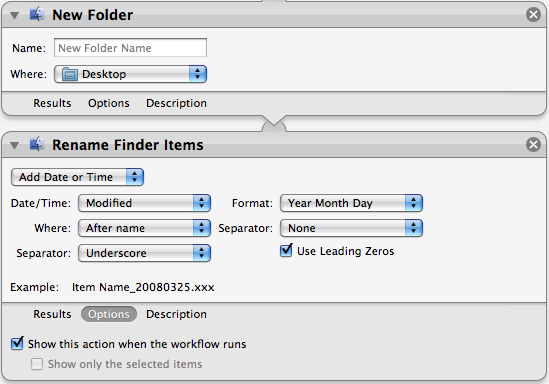Remove the New Folder action with its X
This screenshot has width=549, height=384.
tap(533, 15)
